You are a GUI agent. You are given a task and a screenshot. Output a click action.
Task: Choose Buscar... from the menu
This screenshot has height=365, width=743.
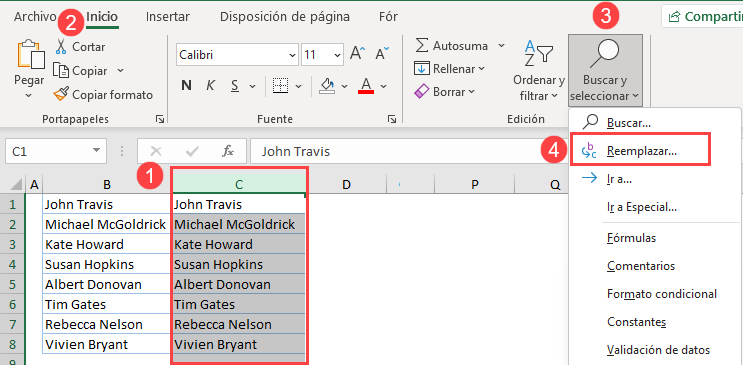click(x=655, y=123)
